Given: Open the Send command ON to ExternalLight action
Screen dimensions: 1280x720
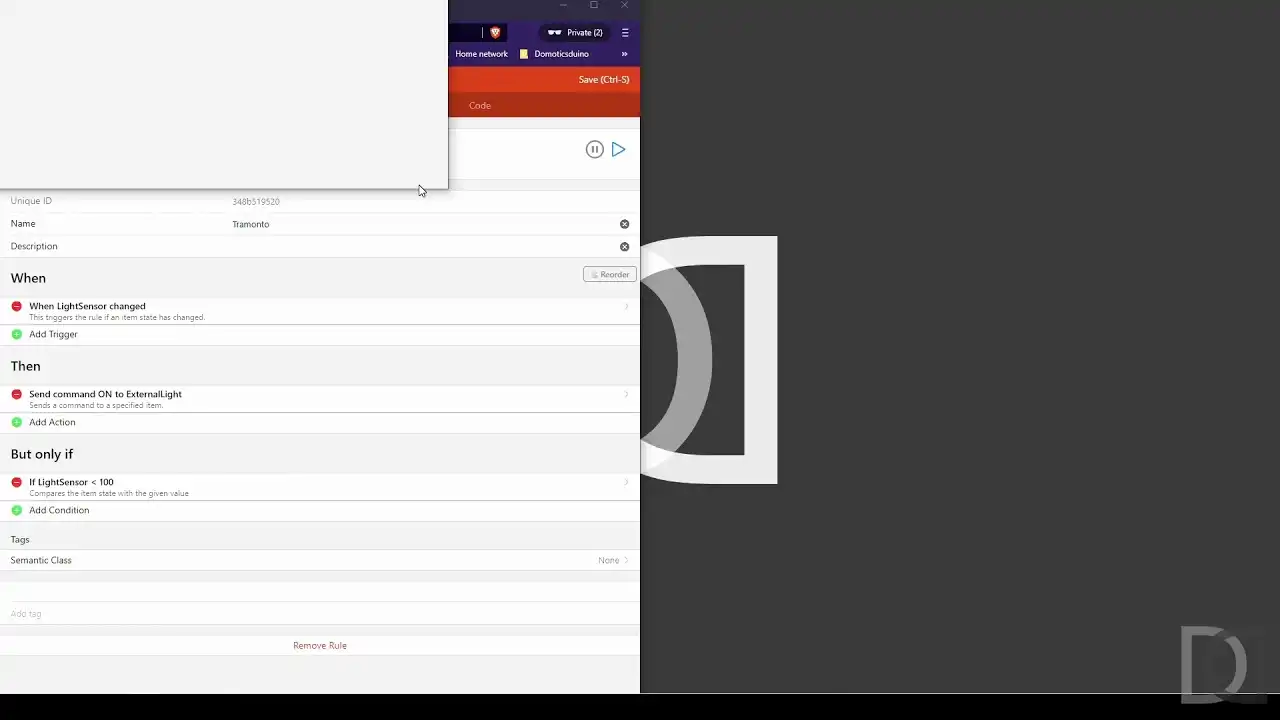Looking at the screenshot, I should coord(320,398).
